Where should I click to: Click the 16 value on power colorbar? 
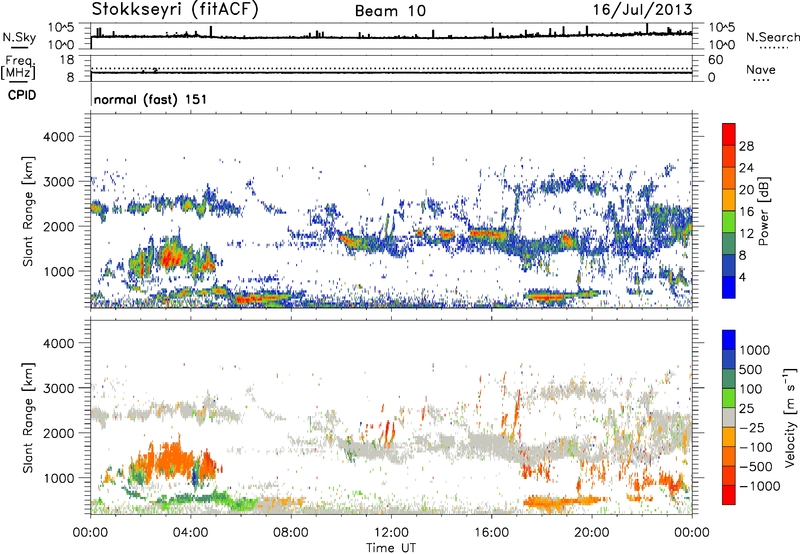(x=746, y=212)
